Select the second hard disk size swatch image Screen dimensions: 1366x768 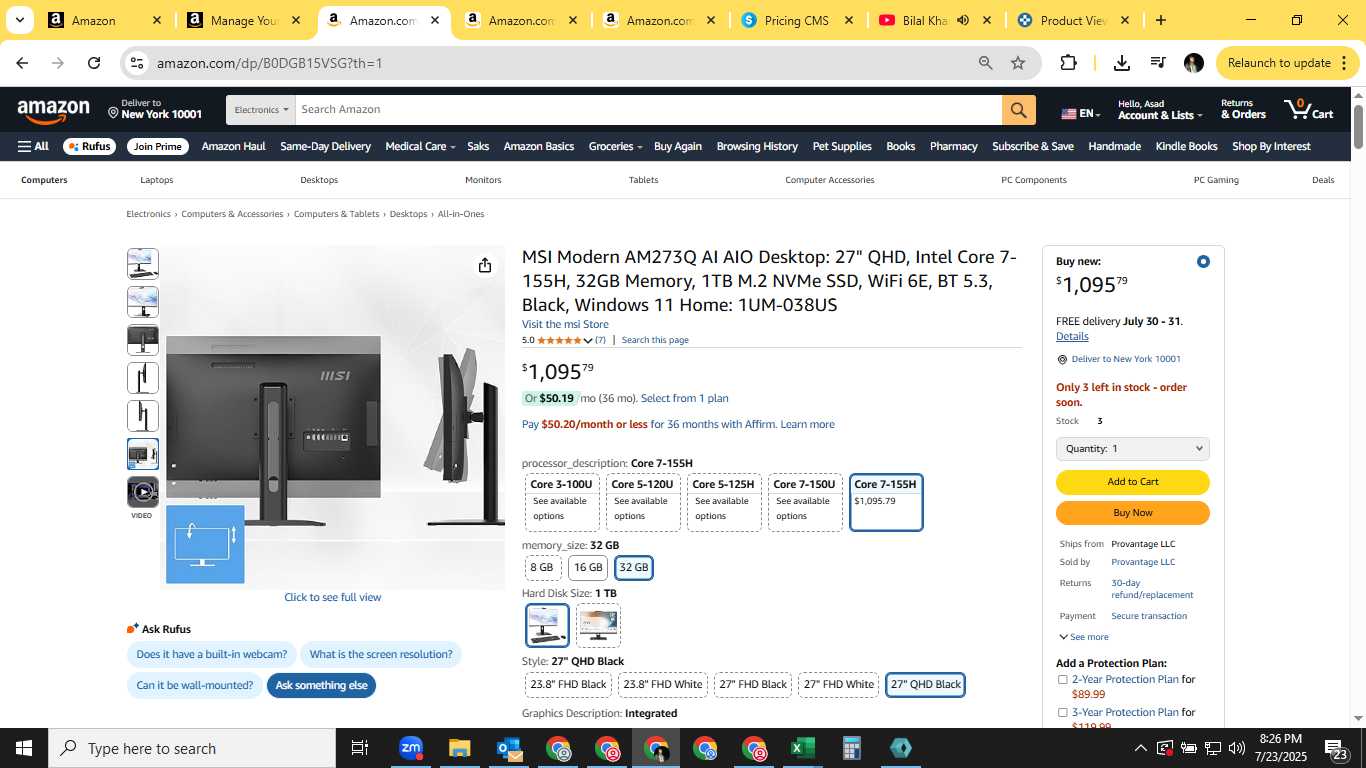coord(598,625)
